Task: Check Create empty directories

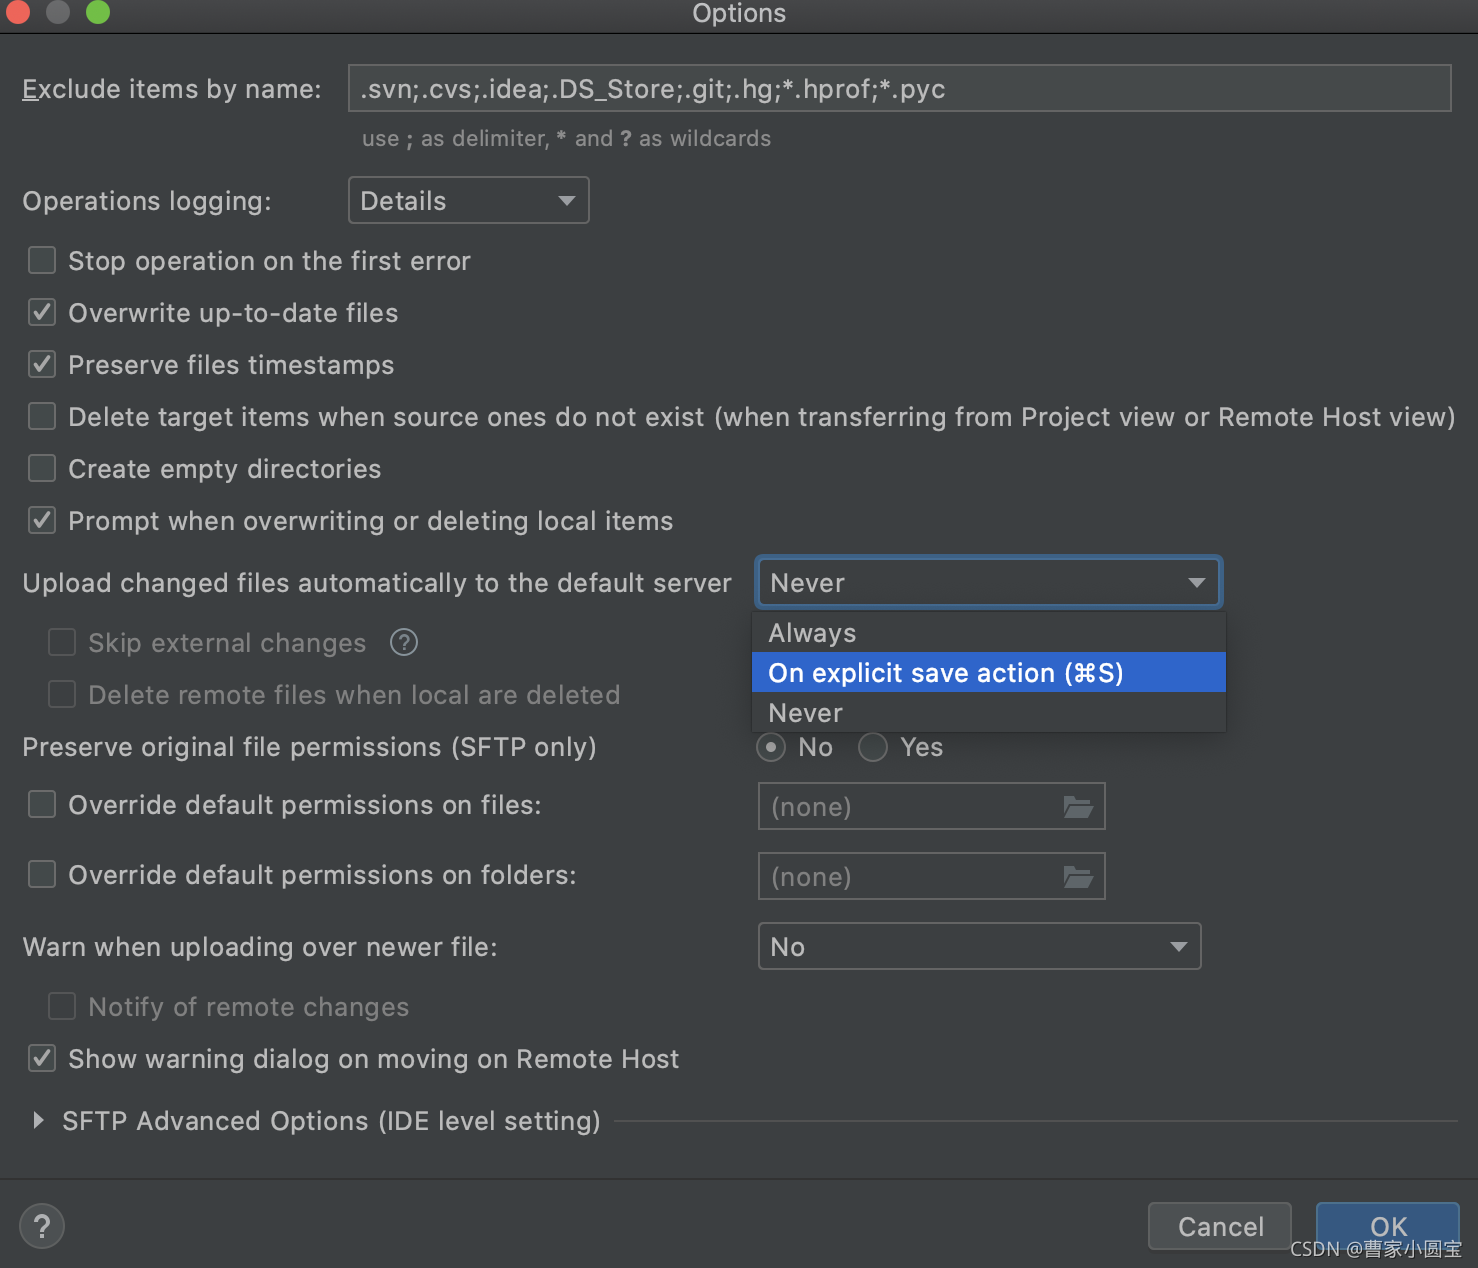Action: pos(42,468)
